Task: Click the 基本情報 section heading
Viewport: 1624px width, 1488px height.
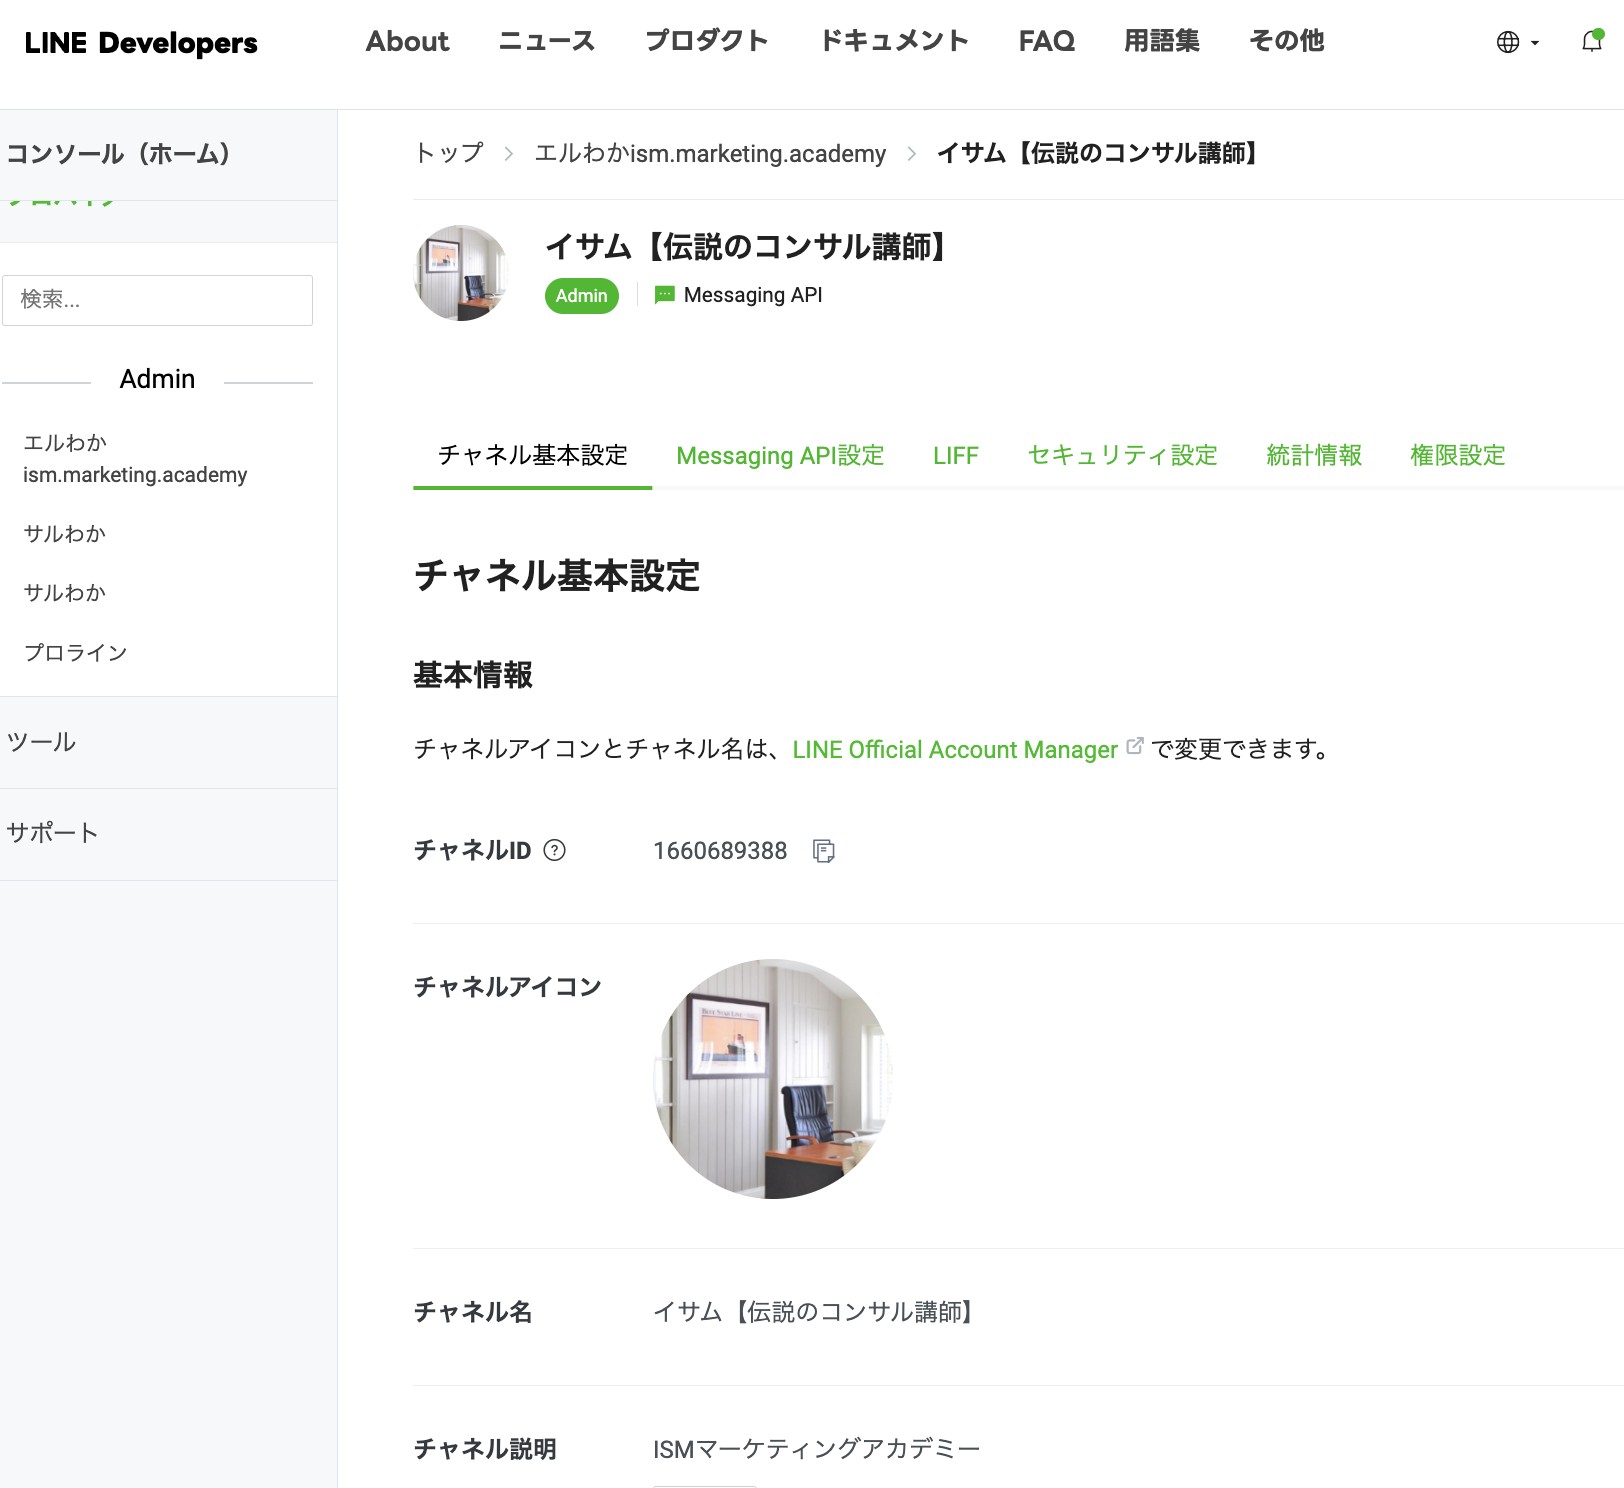Action: (473, 675)
